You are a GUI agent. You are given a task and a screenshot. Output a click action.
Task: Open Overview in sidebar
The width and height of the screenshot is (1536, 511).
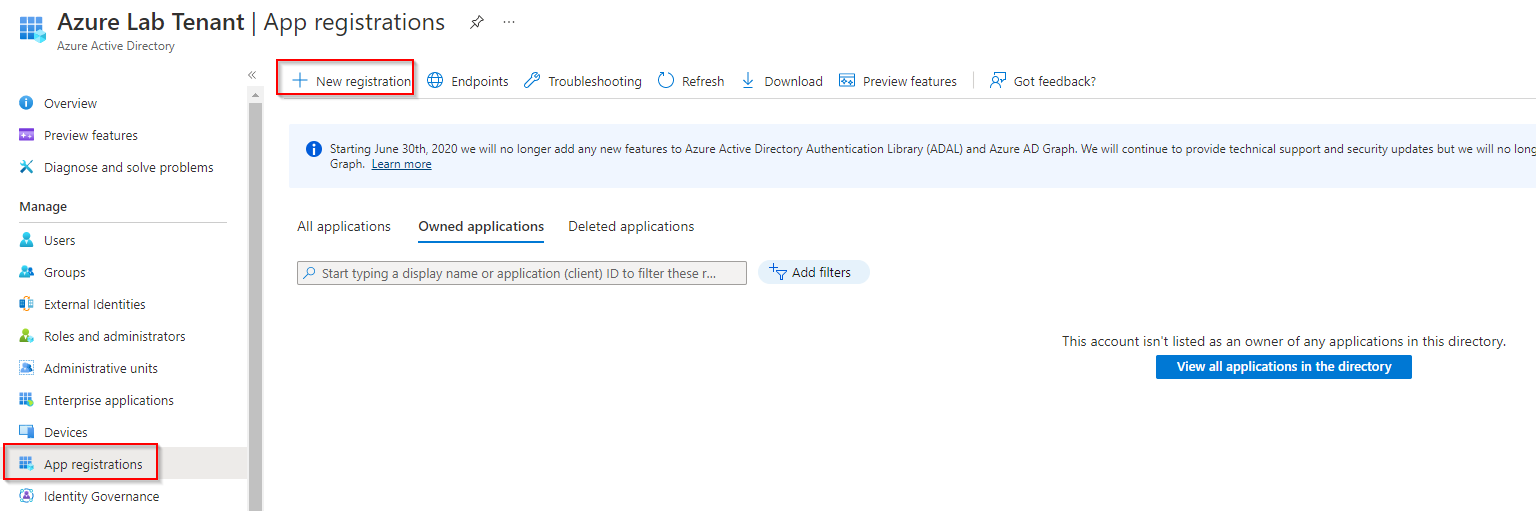[x=70, y=103]
